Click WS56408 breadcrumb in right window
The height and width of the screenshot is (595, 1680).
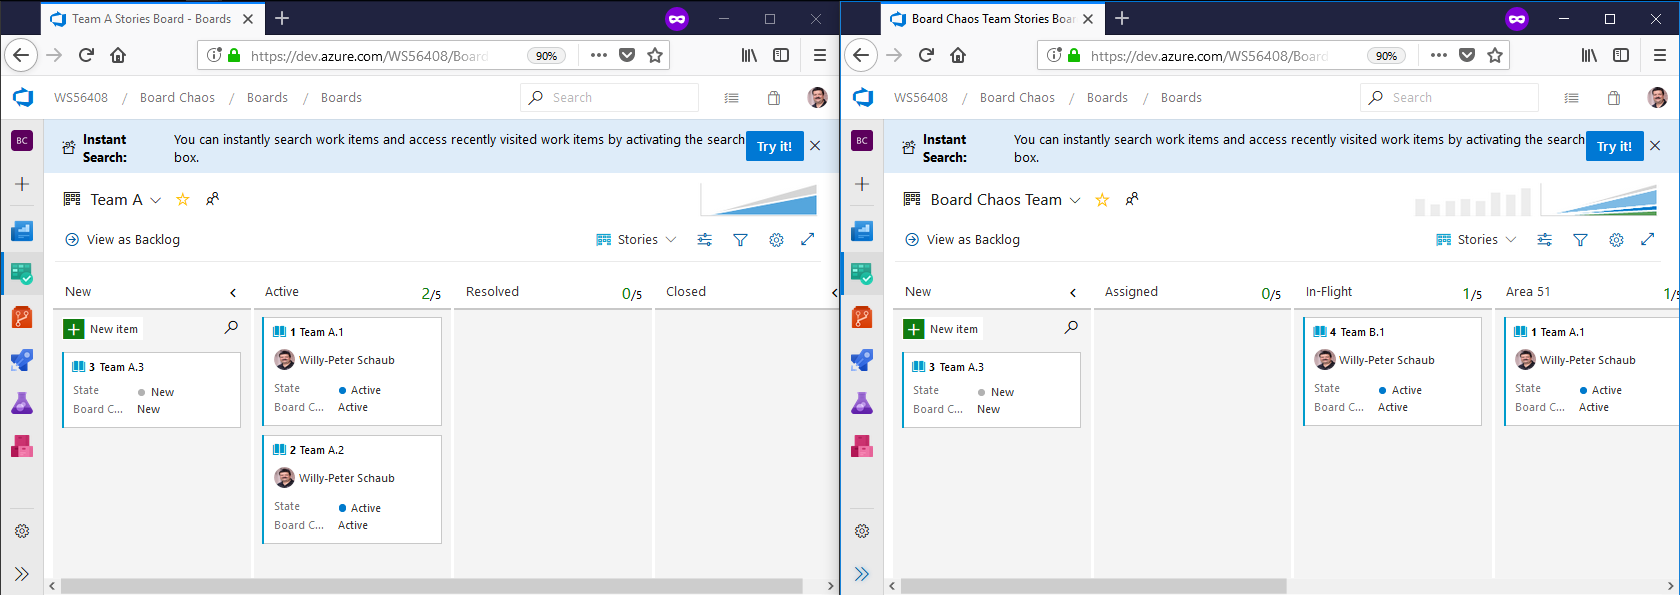920,97
